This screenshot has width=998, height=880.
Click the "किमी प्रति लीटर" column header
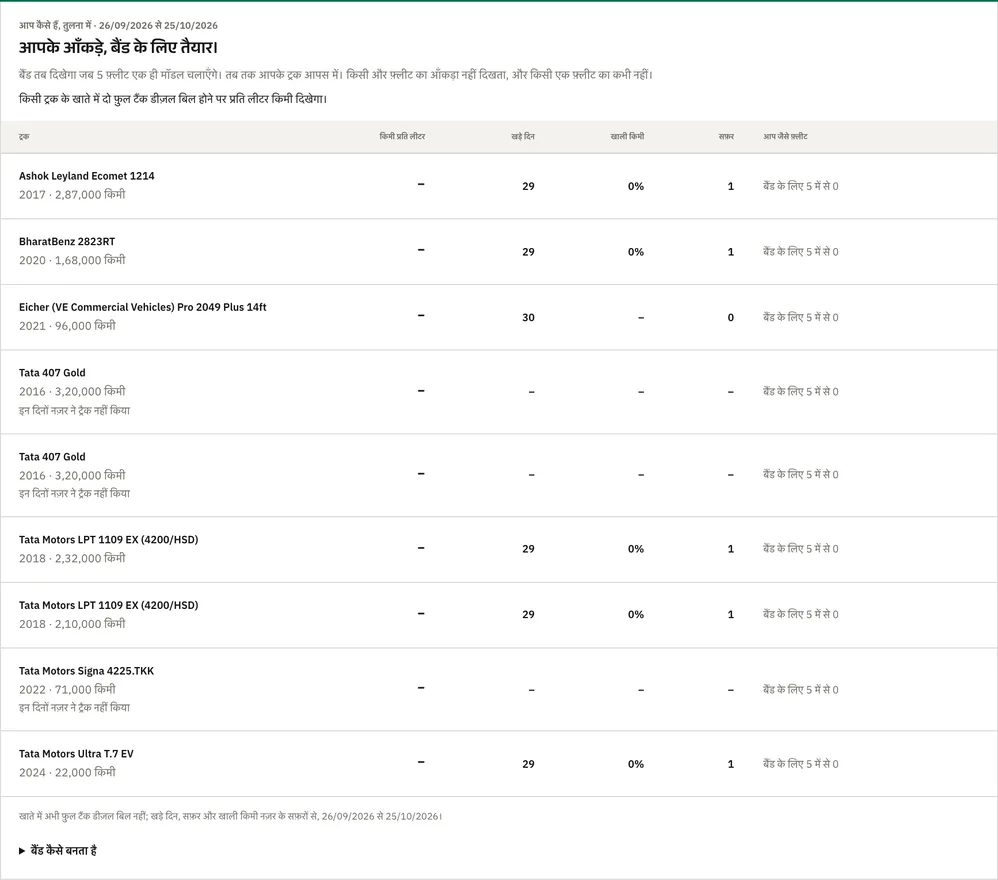click(402, 136)
